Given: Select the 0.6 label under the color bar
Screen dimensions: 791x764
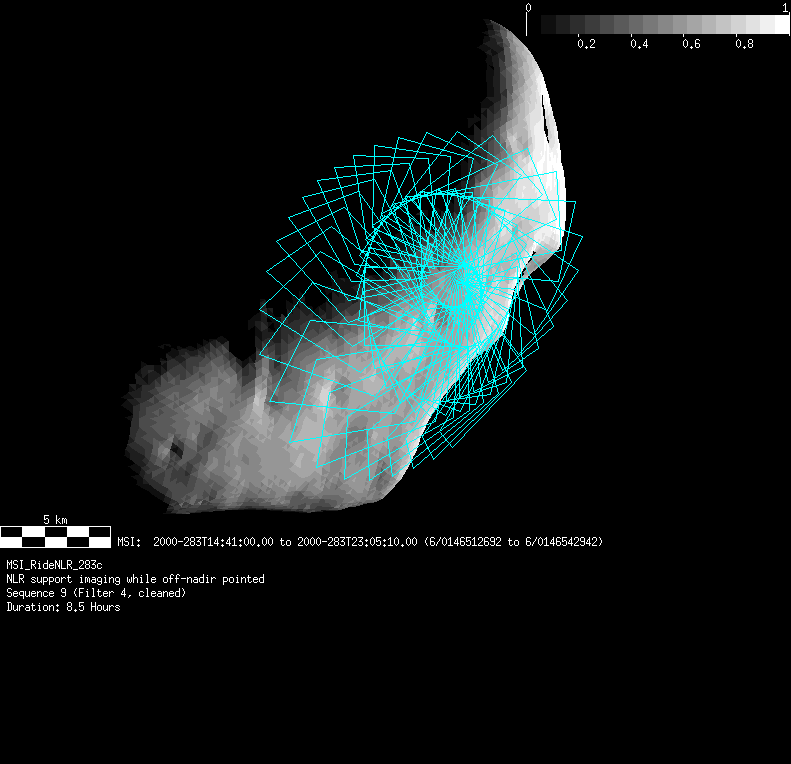Looking at the screenshot, I should pyautogui.click(x=691, y=44).
